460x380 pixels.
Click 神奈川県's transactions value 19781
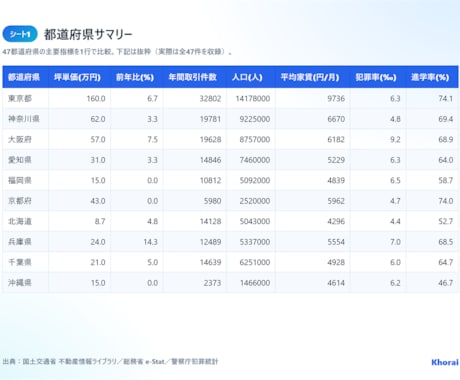point(210,119)
